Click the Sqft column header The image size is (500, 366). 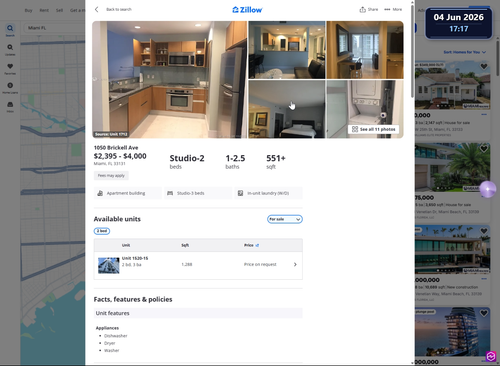(185, 245)
